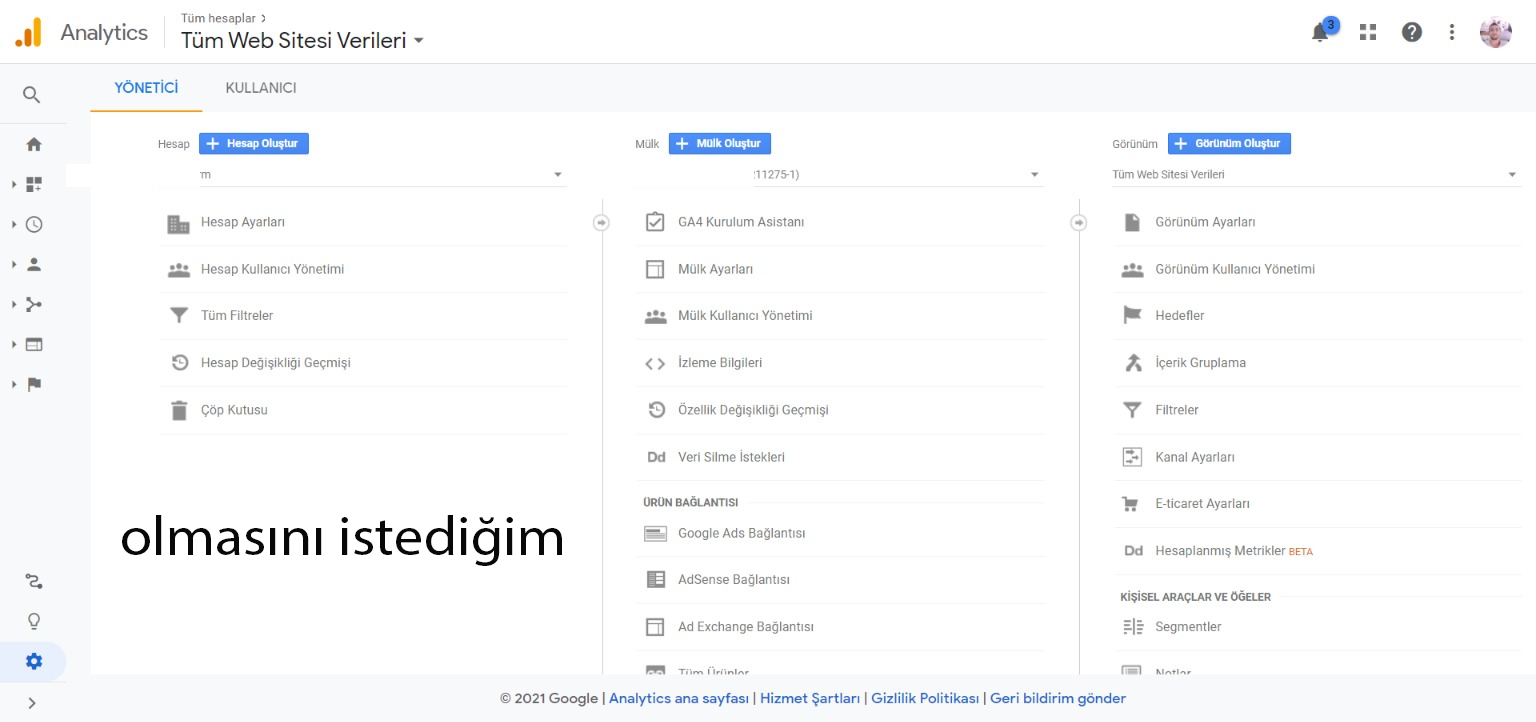Open the Hizmet Şartları footer link
The image size is (1536, 722).
click(810, 699)
